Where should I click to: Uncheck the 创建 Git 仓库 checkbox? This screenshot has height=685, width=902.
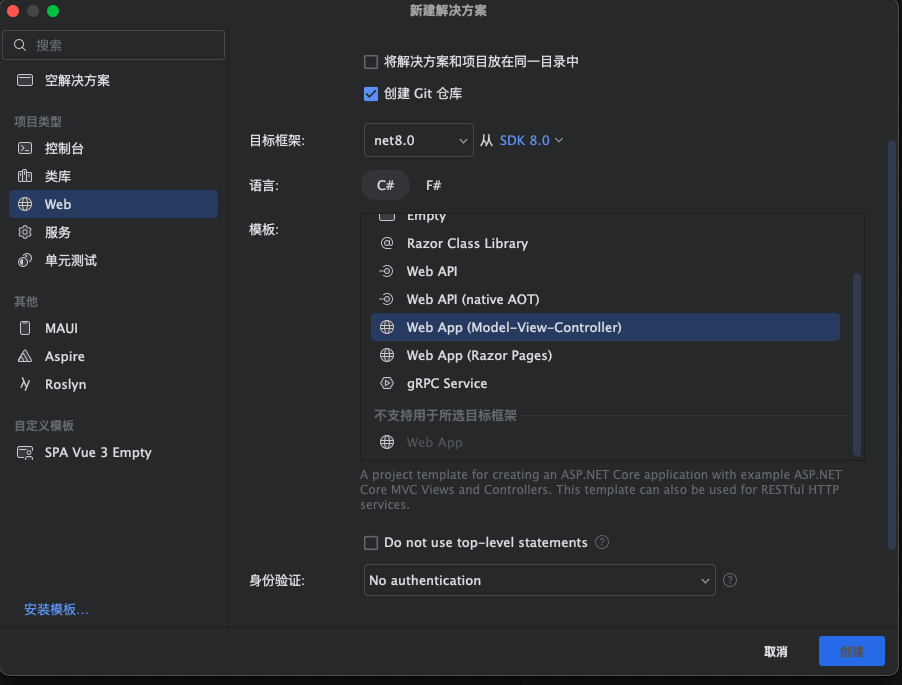point(371,94)
